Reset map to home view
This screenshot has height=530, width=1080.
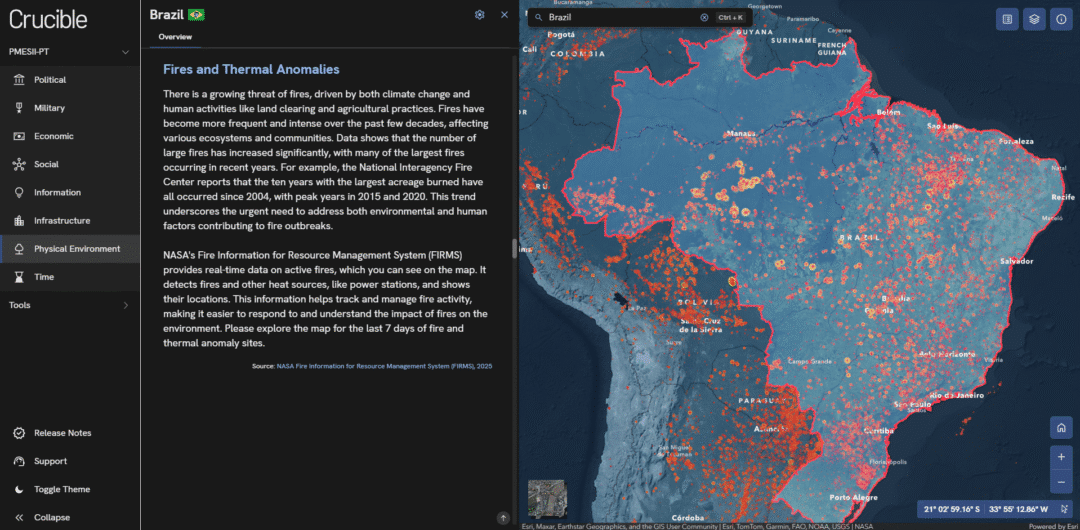click(1060, 427)
